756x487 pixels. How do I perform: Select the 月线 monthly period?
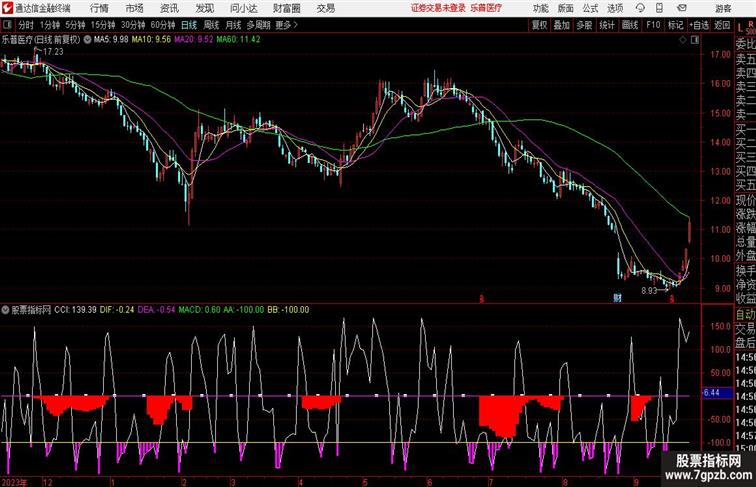pyautogui.click(x=233, y=25)
